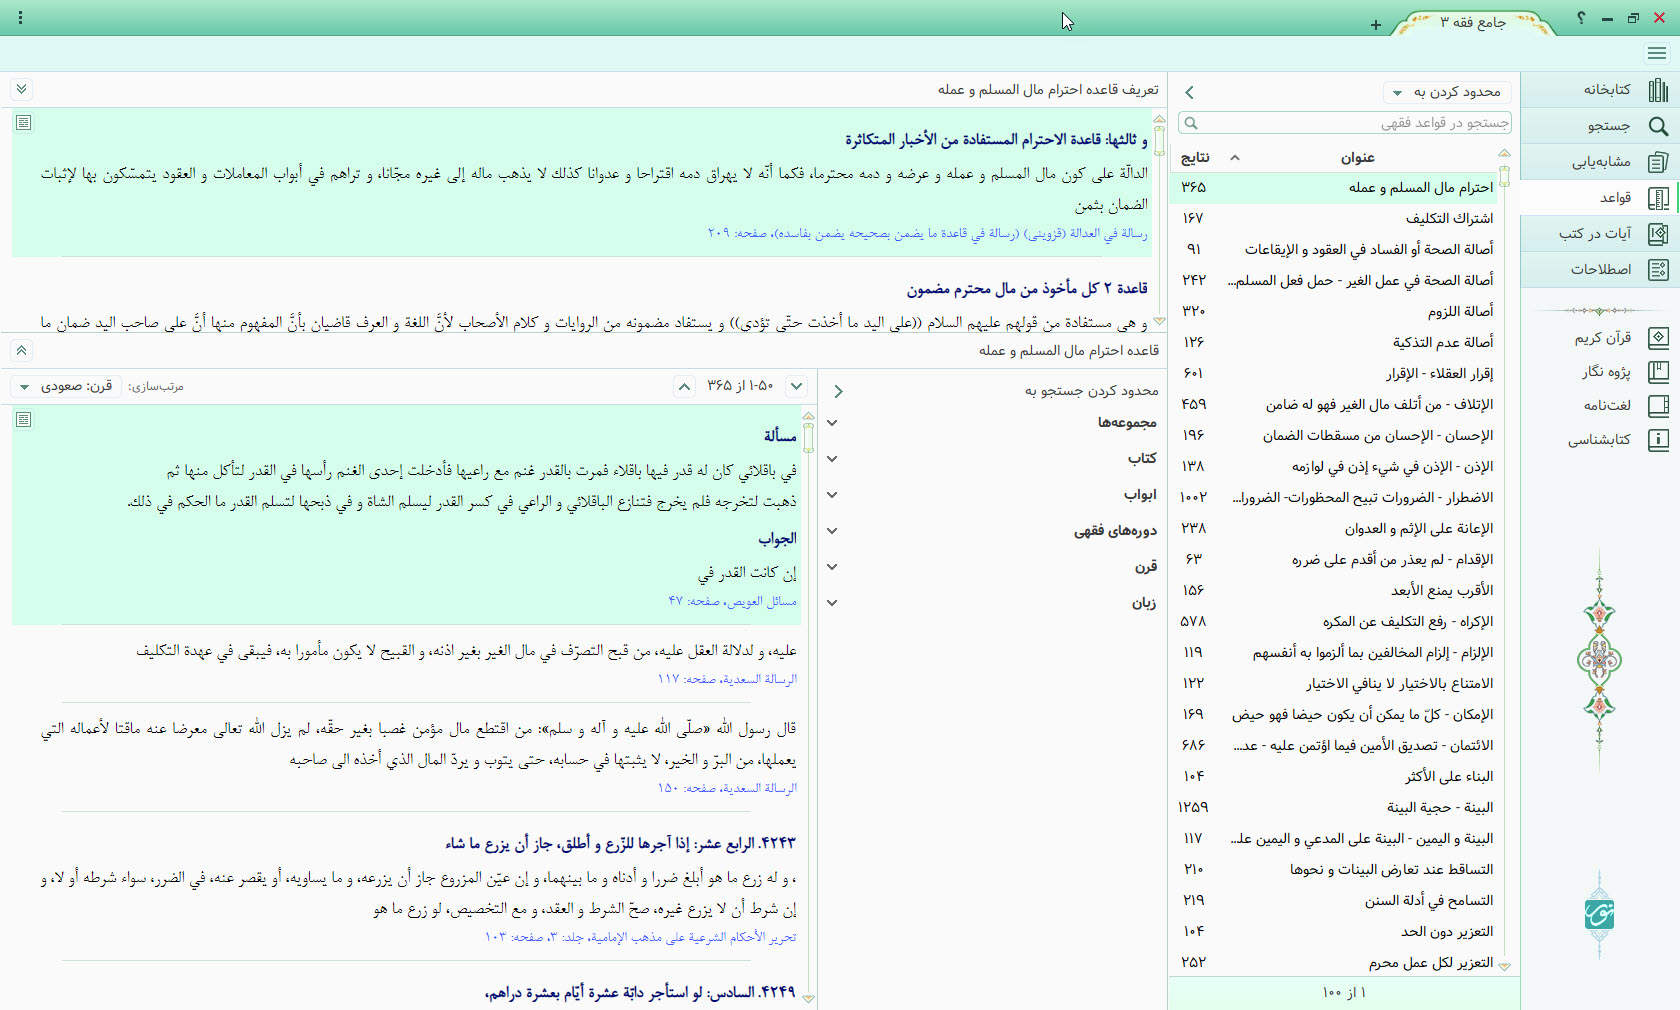1680x1010 pixels.
Task: Open the محدود کردن به dropdown
Action: pos(1447,92)
